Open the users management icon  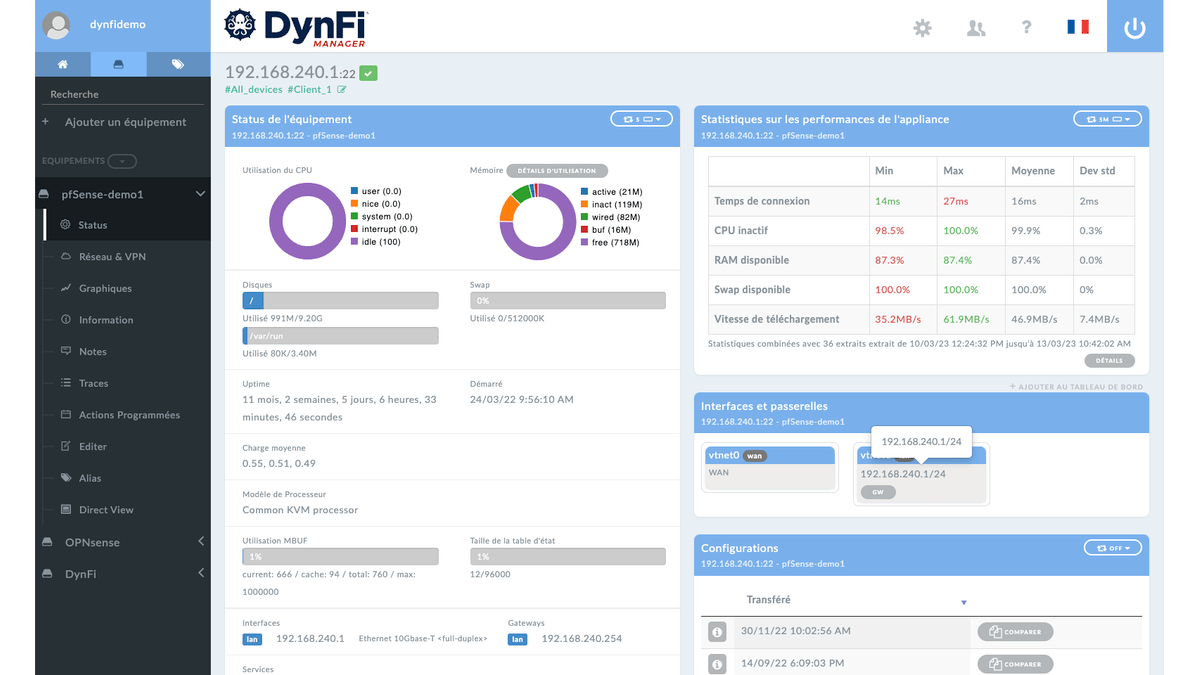(976, 28)
